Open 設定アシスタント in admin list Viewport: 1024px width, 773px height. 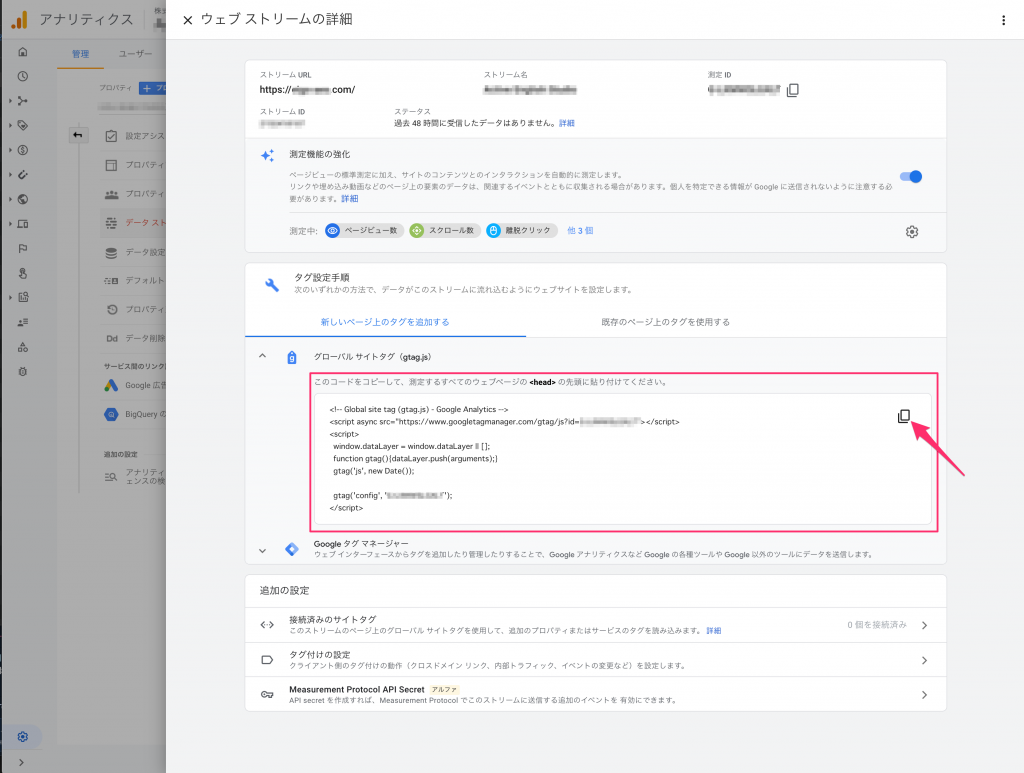click(x=135, y=136)
